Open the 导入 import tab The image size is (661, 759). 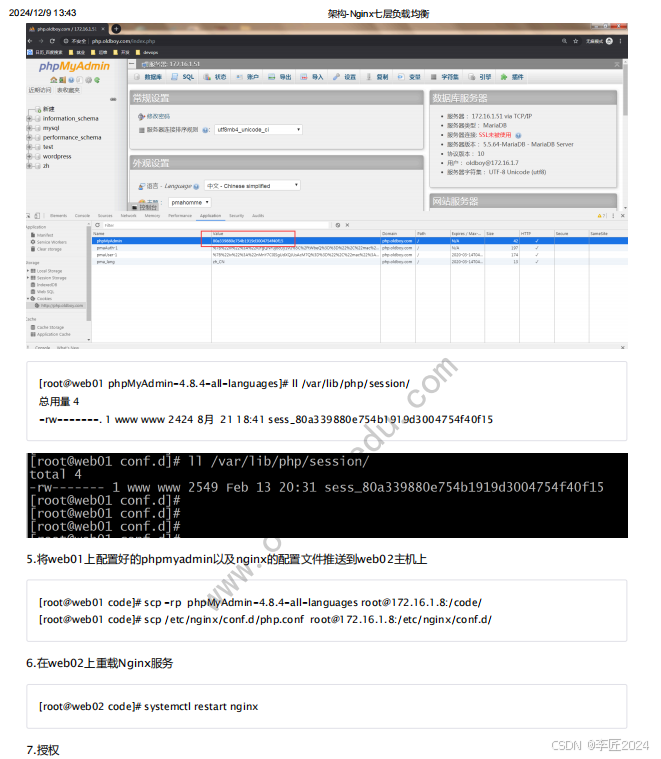click(x=312, y=77)
